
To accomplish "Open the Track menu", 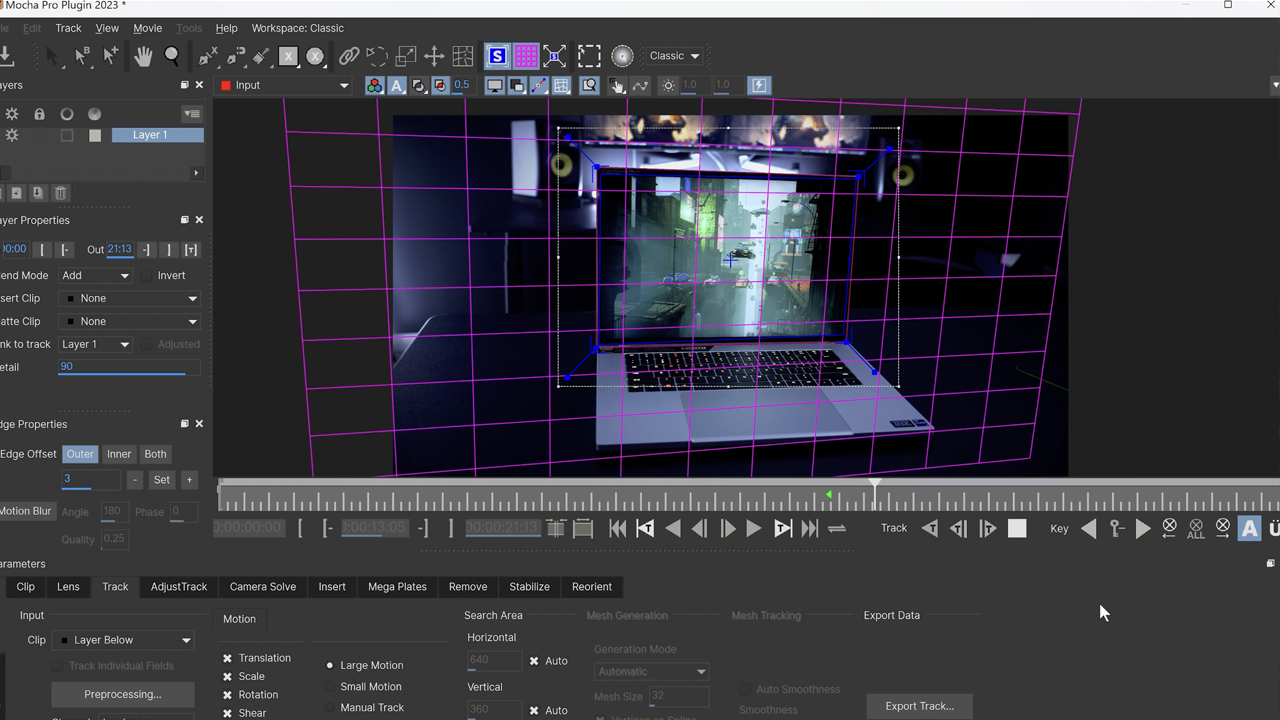I will (x=68, y=28).
